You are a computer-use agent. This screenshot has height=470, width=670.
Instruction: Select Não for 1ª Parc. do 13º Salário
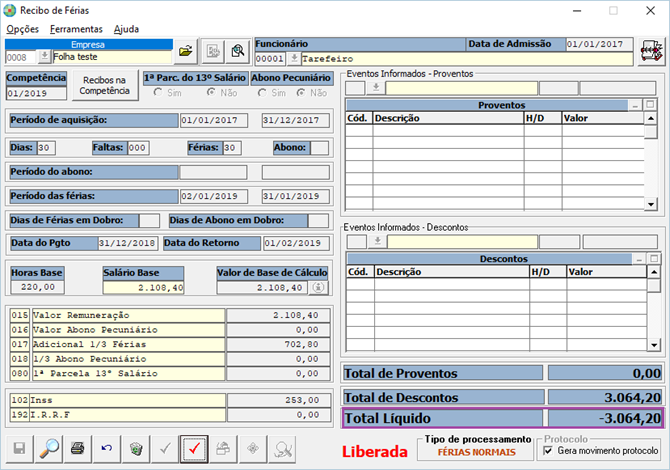(x=211, y=92)
